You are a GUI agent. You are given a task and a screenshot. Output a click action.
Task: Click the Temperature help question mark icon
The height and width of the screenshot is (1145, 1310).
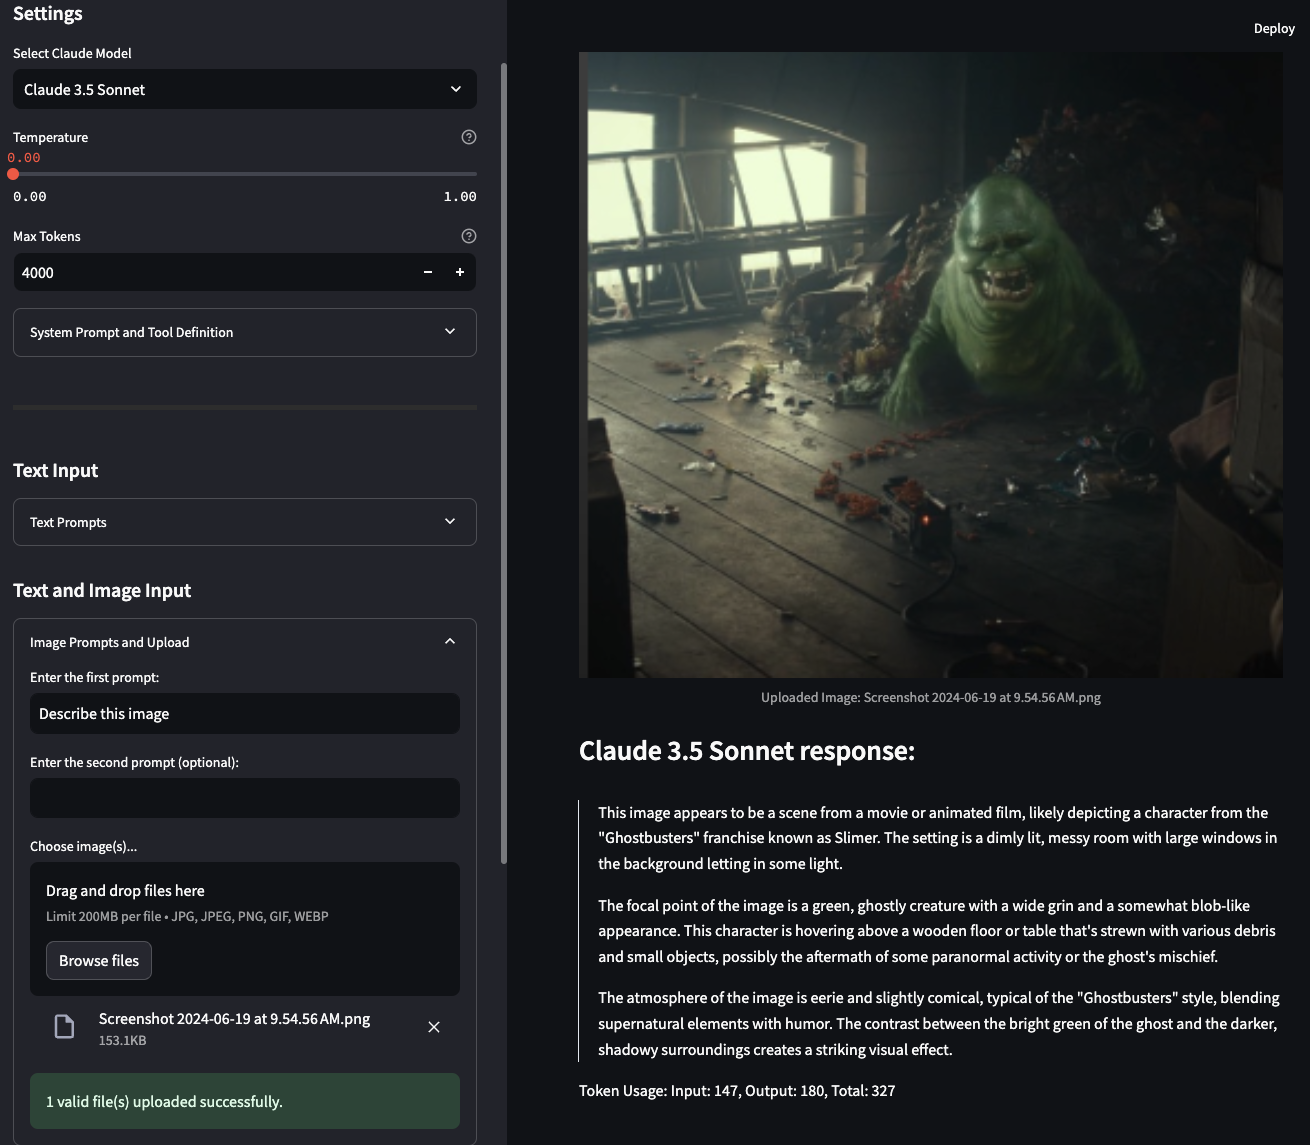[x=469, y=137]
